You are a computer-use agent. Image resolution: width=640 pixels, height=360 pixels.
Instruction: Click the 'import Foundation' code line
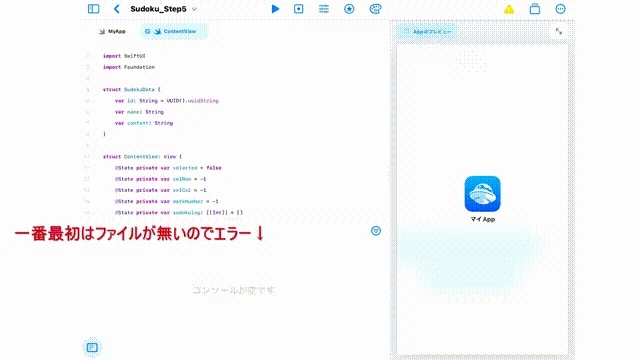click(129, 67)
